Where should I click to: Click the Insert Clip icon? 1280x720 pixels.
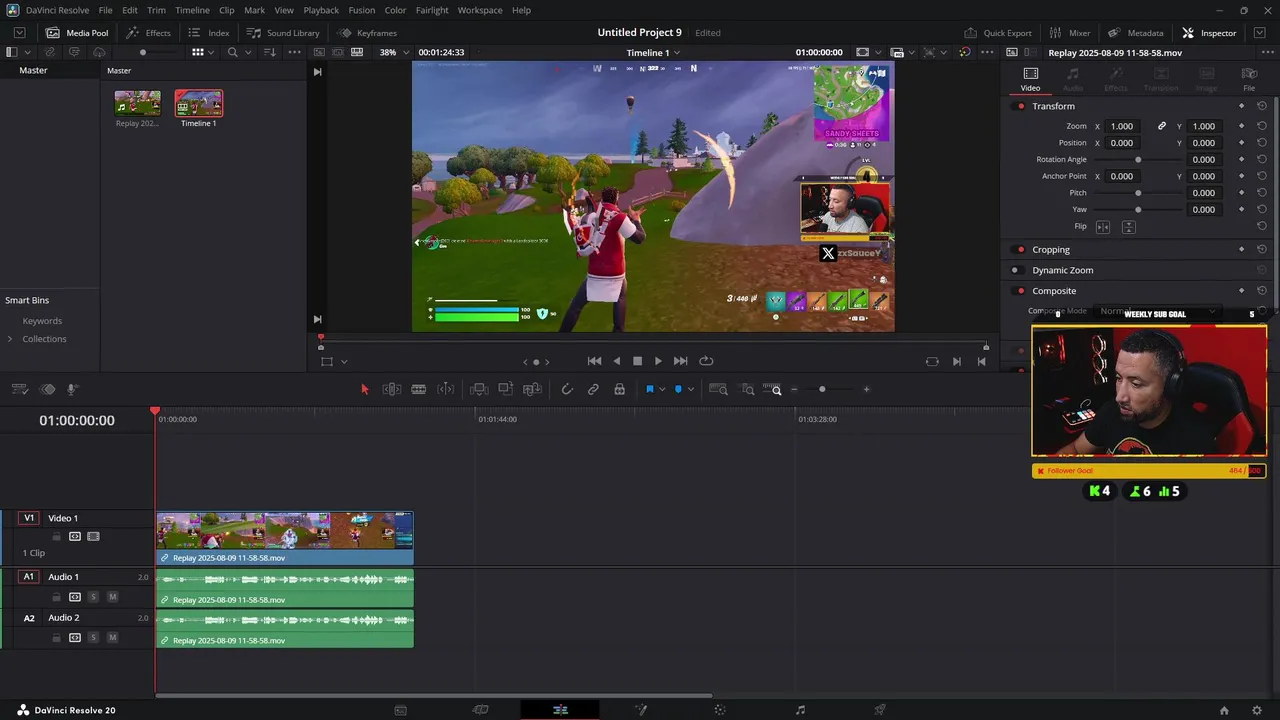(x=479, y=389)
